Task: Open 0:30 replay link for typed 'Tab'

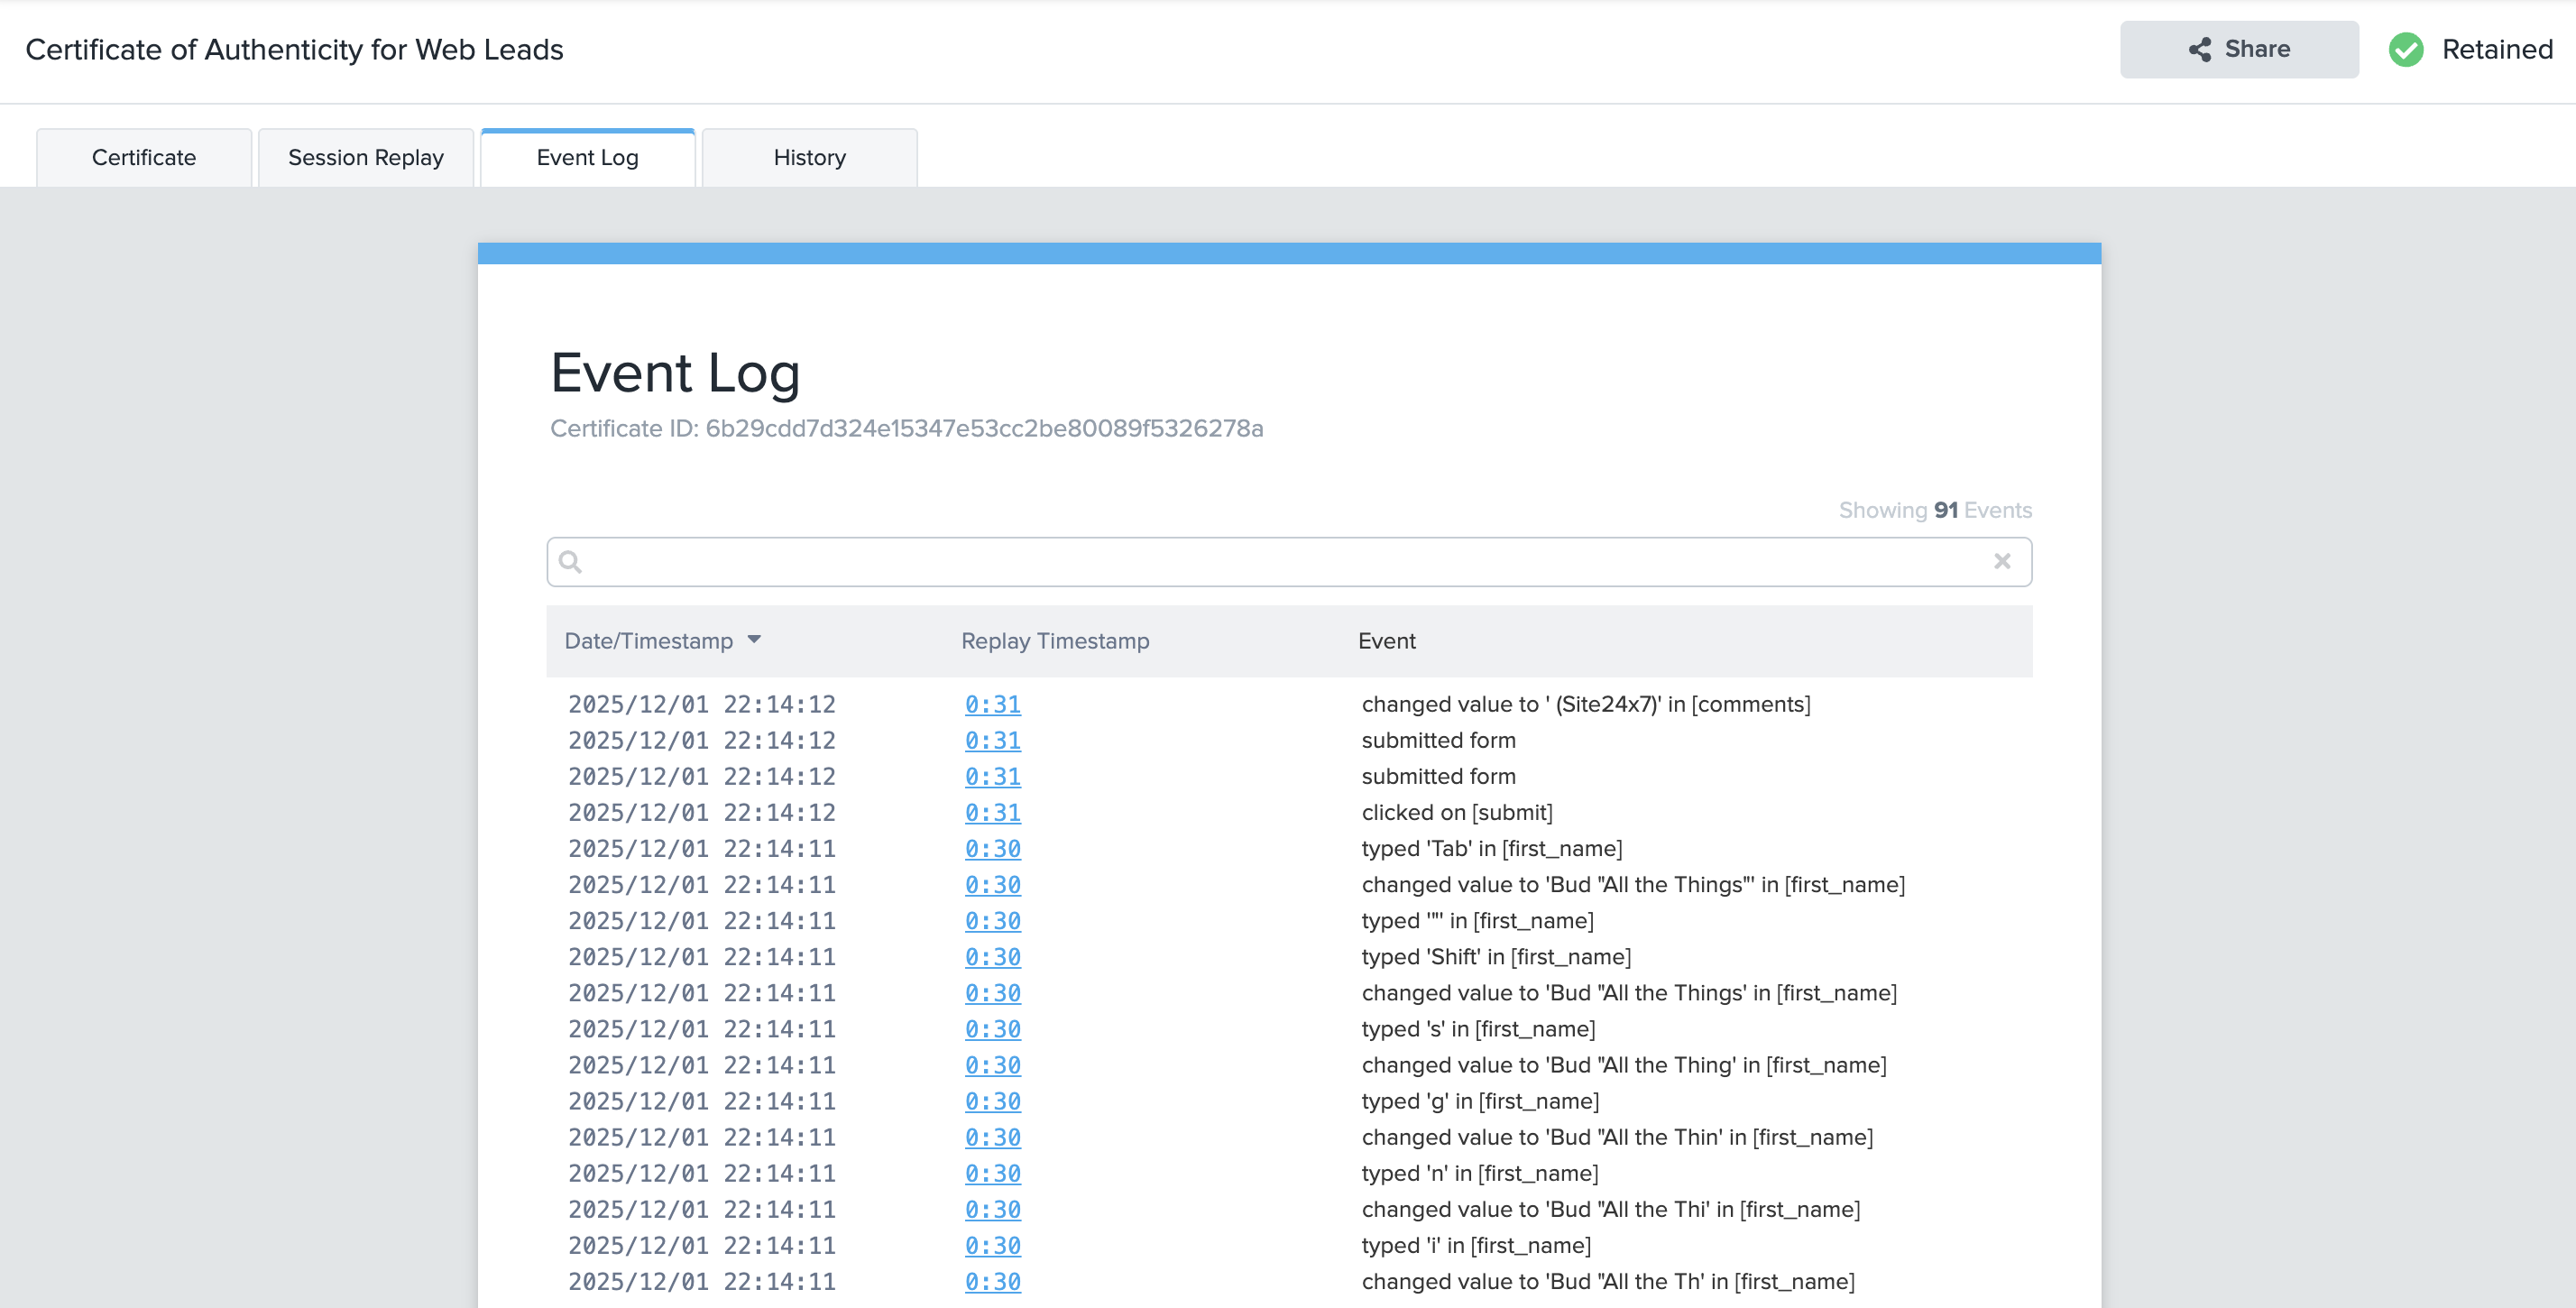Action: click(992, 848)
